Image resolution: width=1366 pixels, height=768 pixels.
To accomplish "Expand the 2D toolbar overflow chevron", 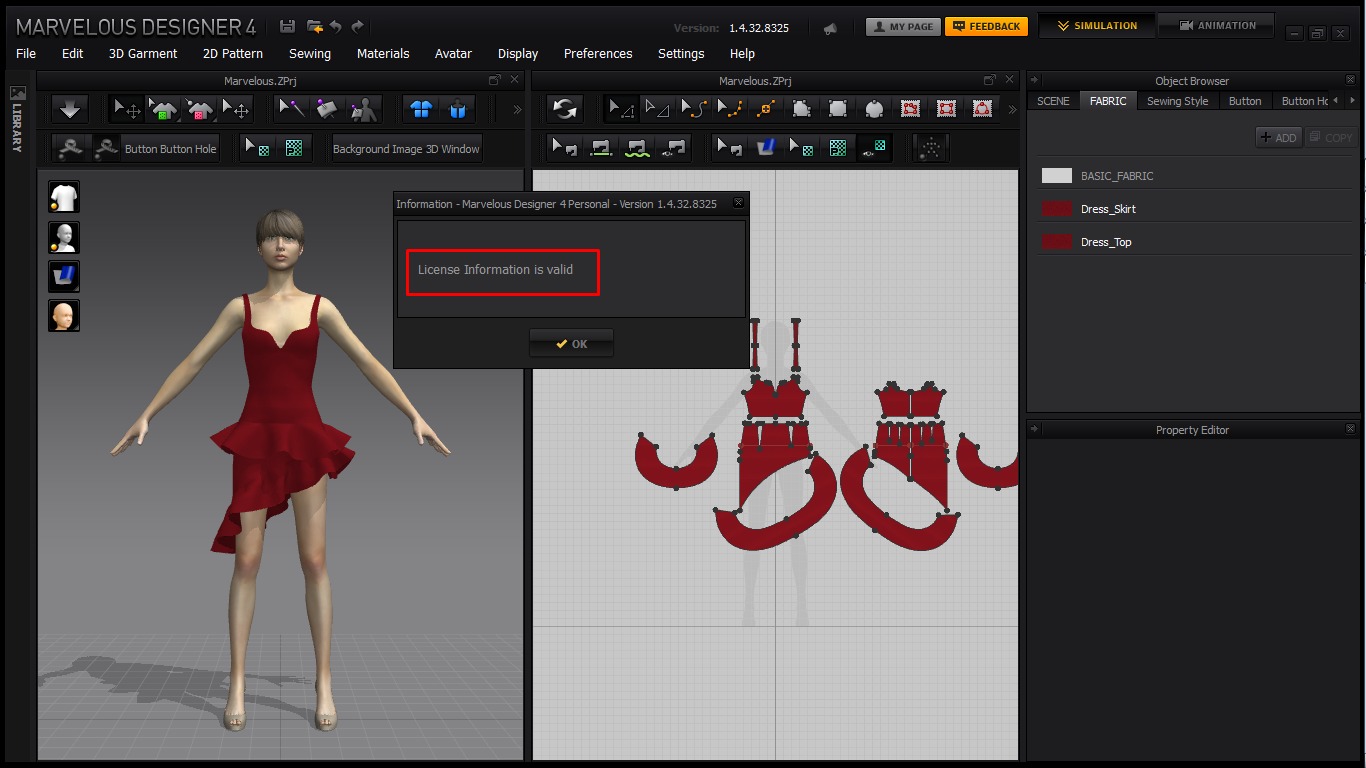I will tap(1011, 110).
